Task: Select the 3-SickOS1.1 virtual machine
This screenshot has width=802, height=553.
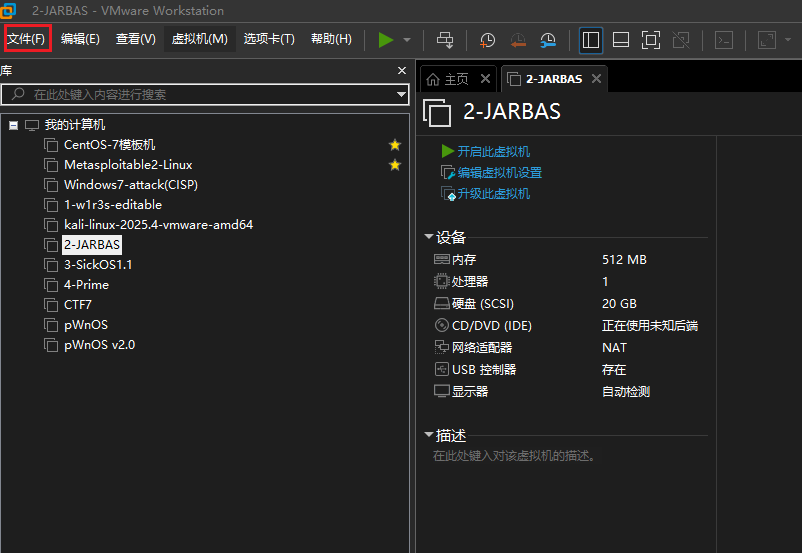Action: pos(98,264)
